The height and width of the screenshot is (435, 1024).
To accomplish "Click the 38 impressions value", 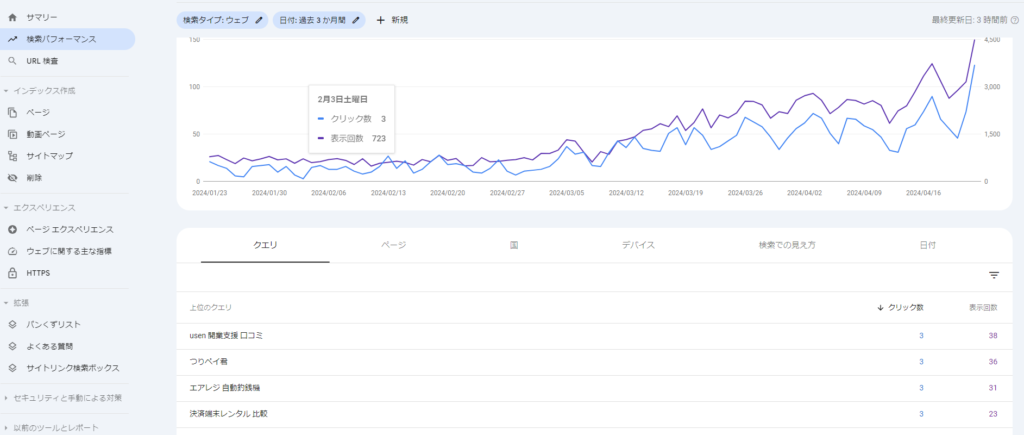I will click(x=993, y=336).
